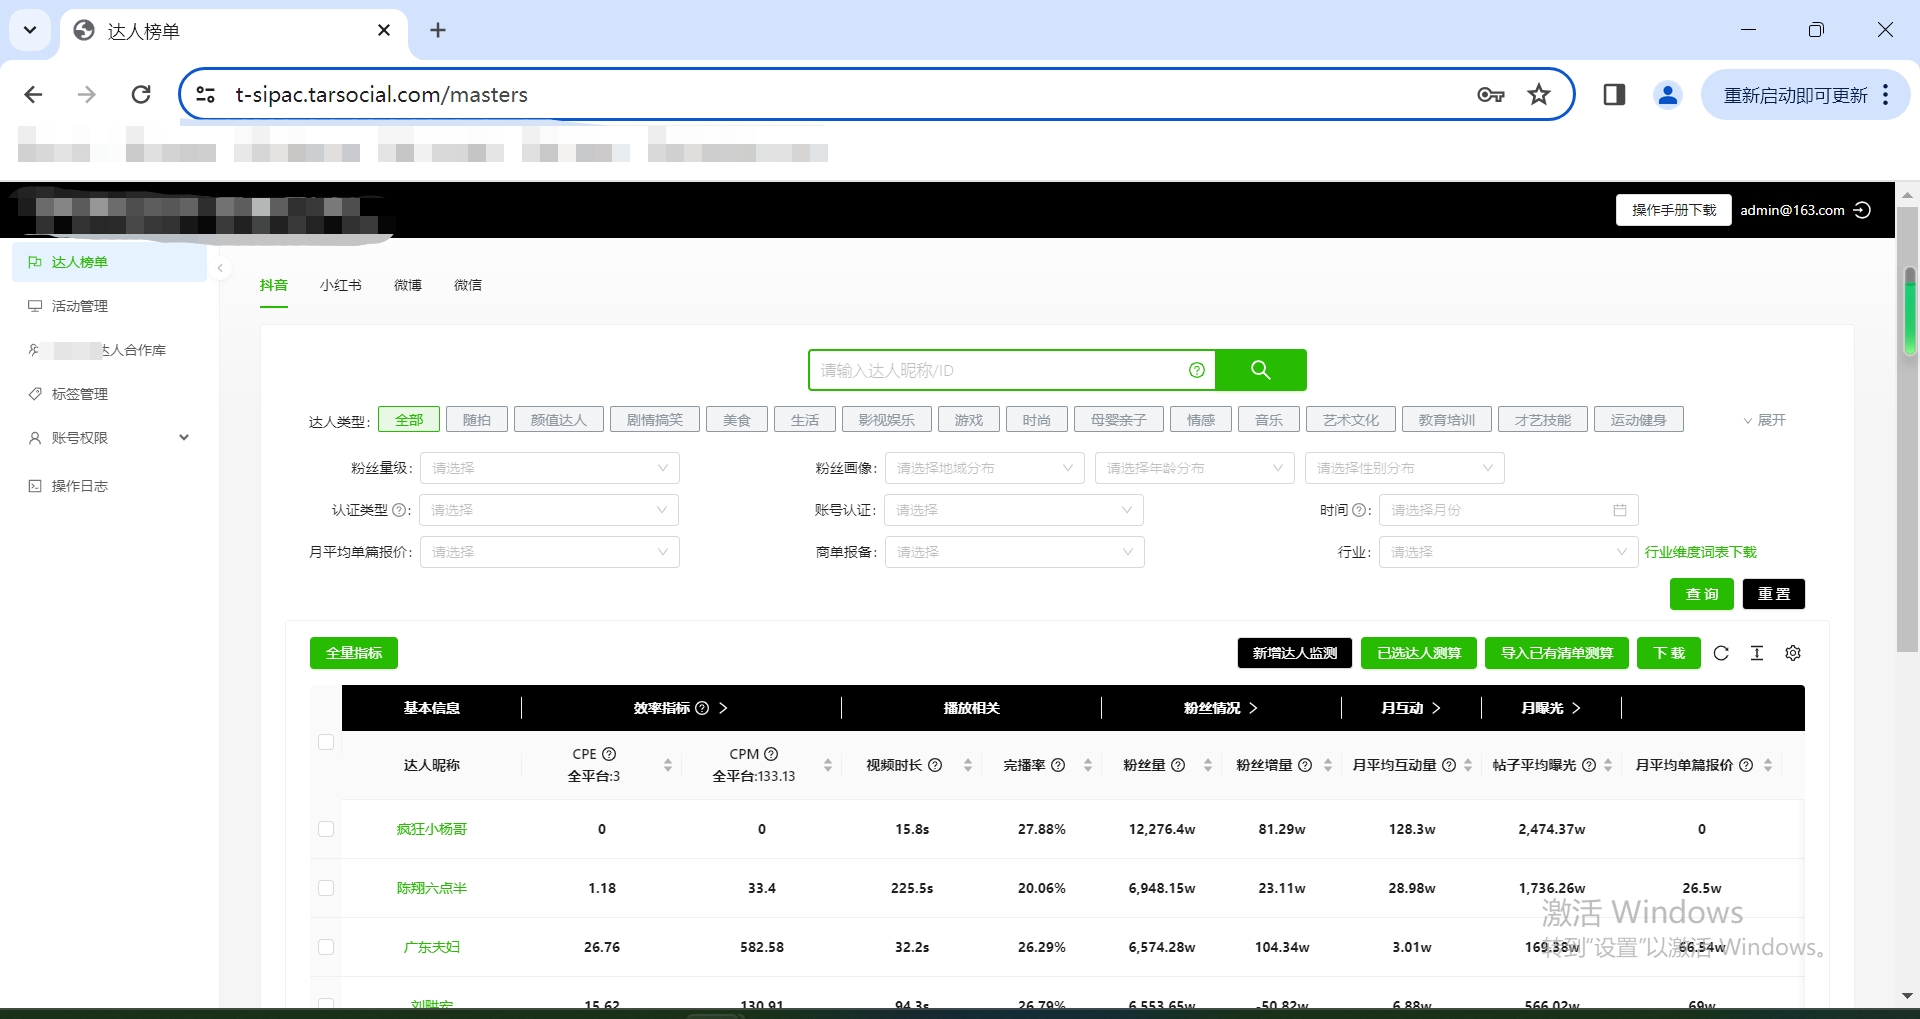Open the 请选择地域分布 dropdown

point(985,468)
